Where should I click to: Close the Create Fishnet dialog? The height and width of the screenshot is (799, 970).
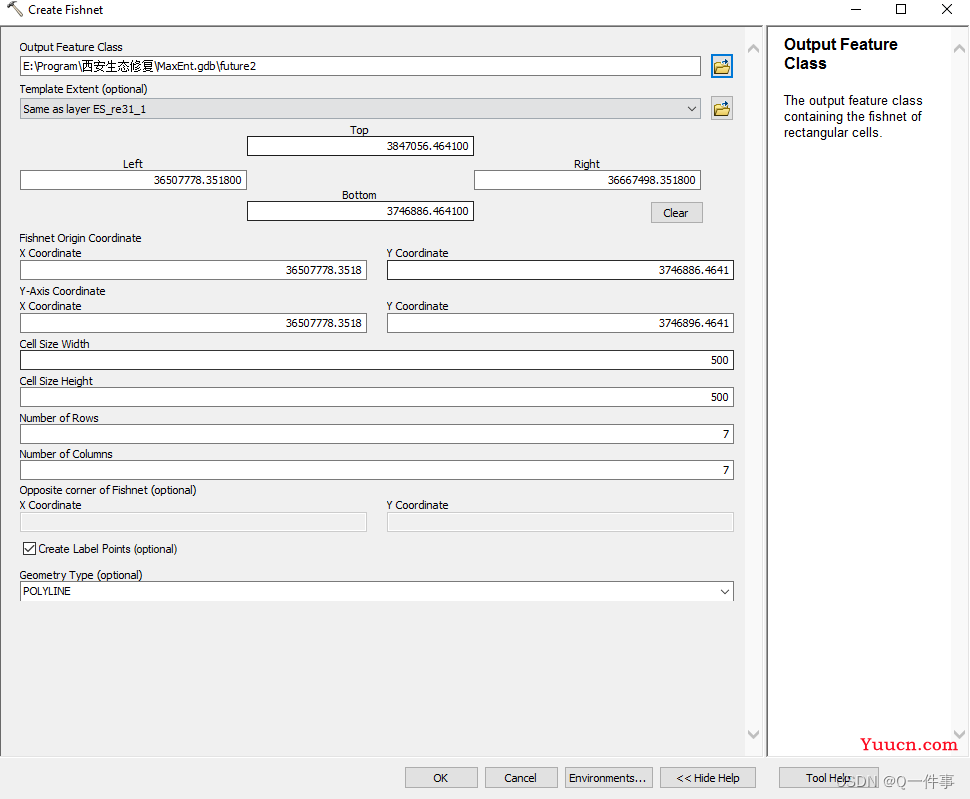tap(946, 9)
